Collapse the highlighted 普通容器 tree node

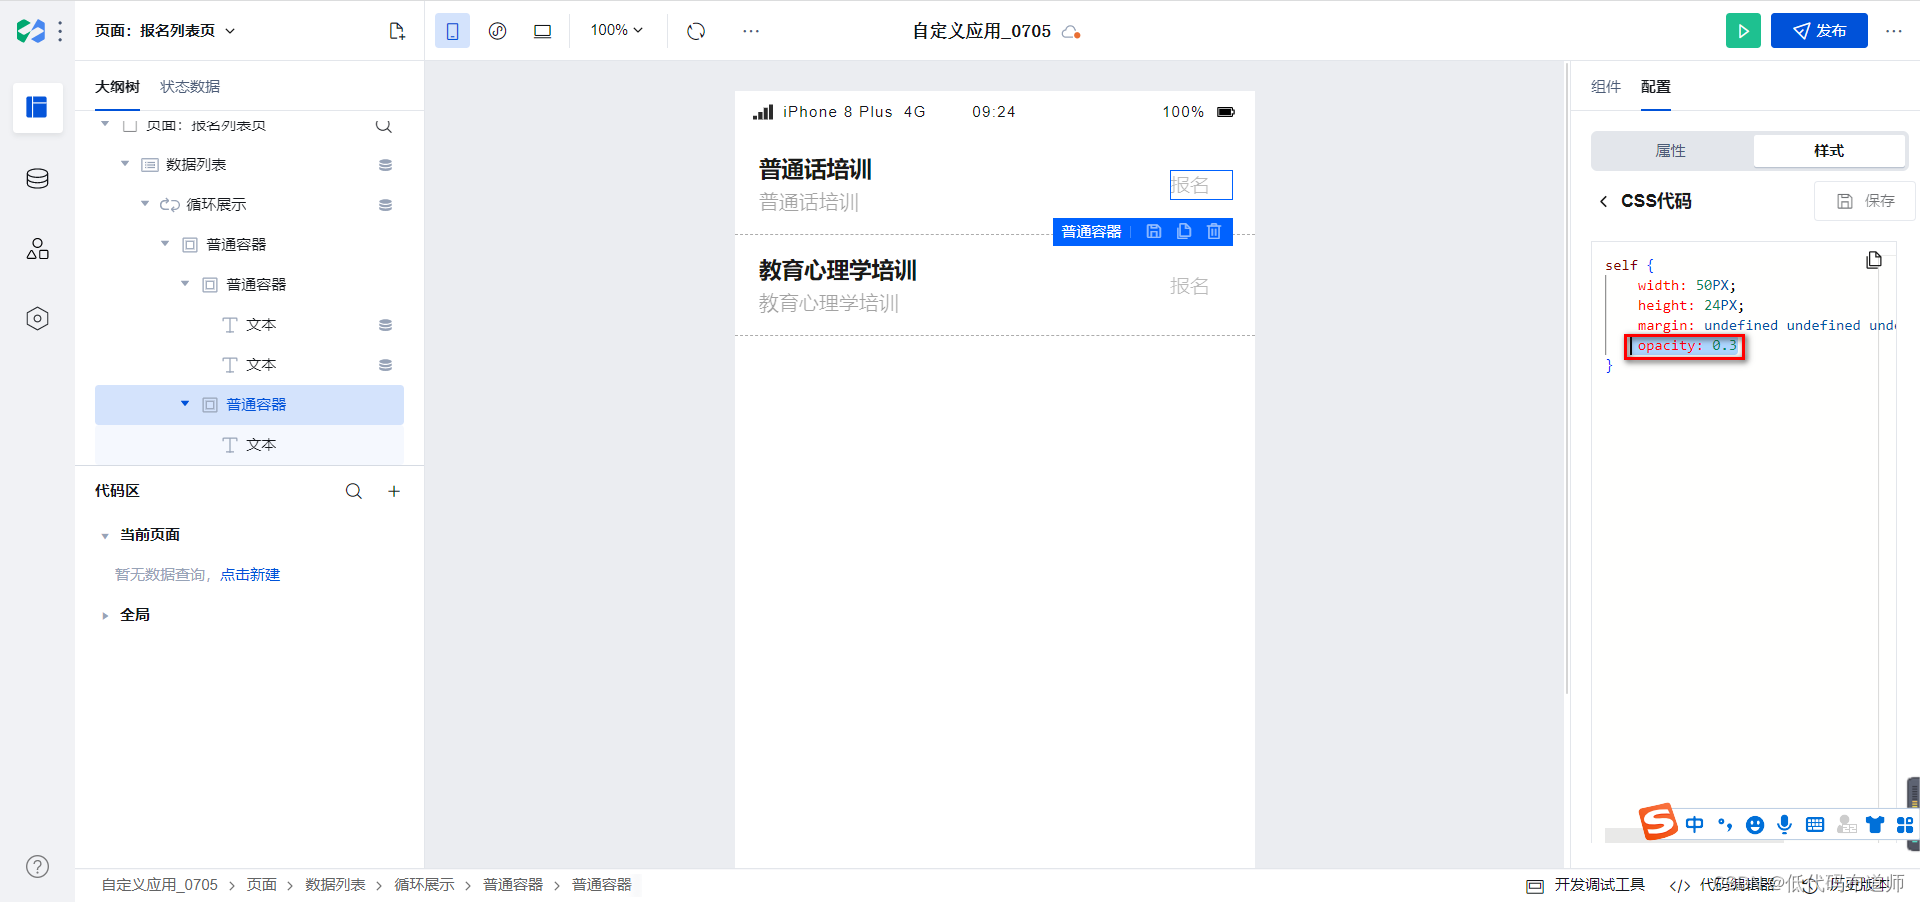point(185,404)
